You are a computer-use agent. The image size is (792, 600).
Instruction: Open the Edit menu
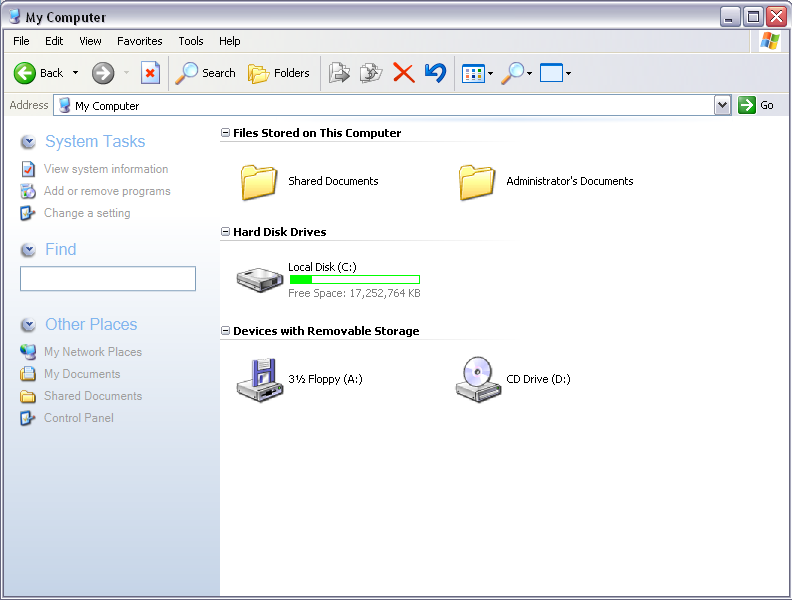(54, 41)
